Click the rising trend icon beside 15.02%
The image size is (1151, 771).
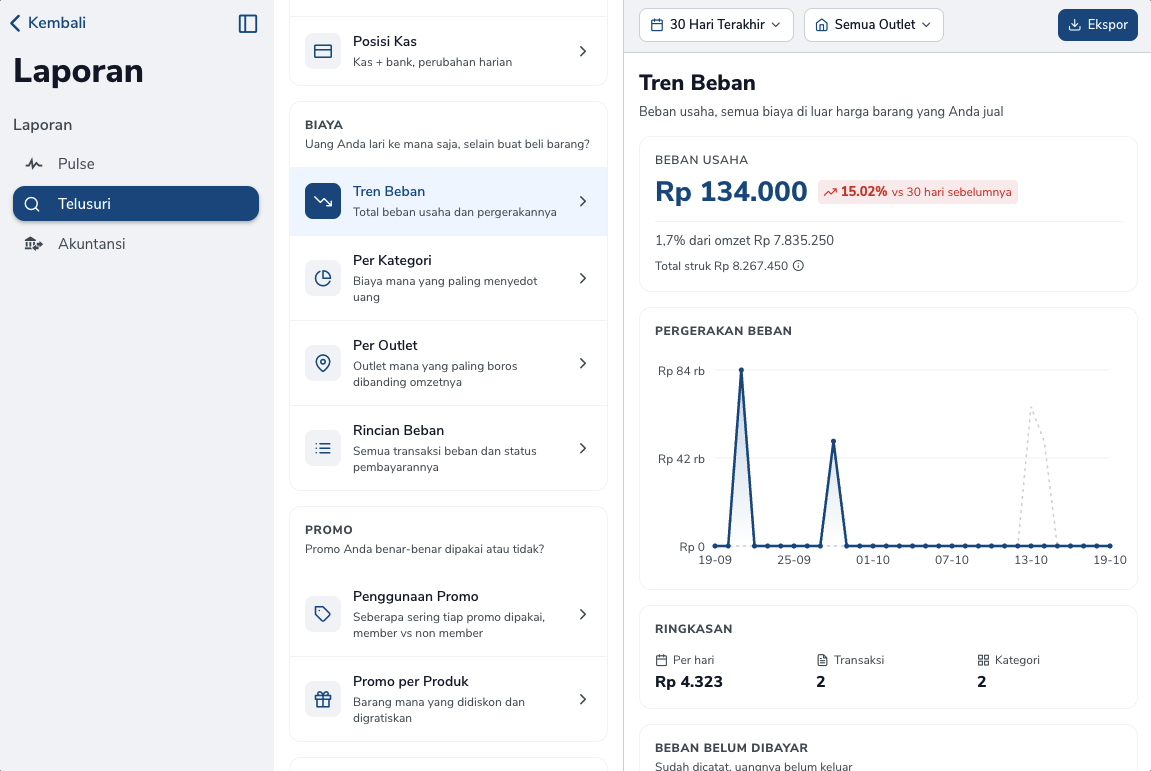[x=830, y=192]
